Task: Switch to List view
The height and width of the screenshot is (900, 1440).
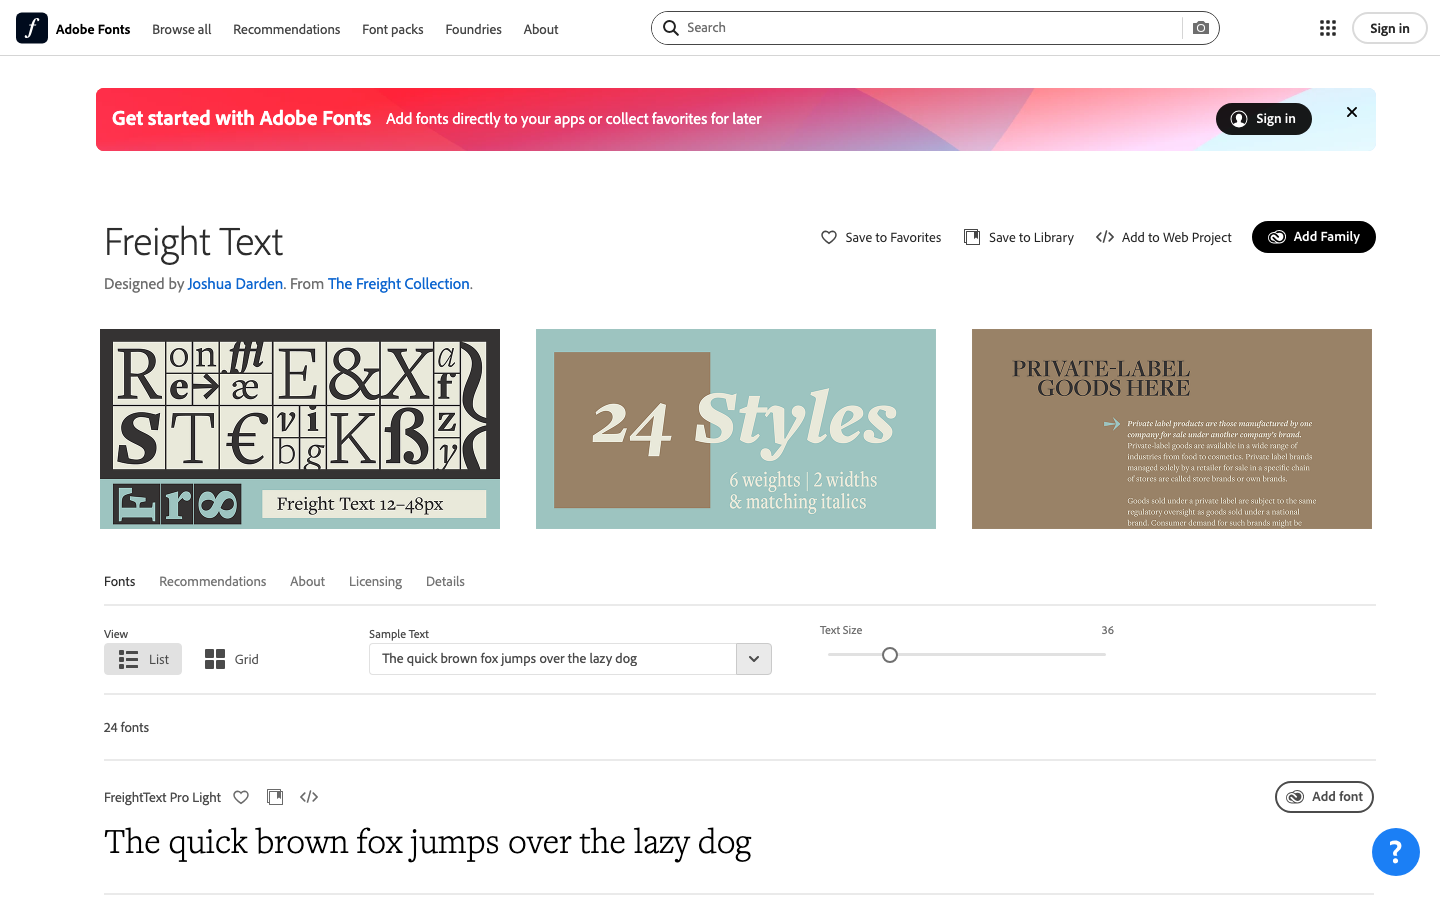Action: point(142,659)
